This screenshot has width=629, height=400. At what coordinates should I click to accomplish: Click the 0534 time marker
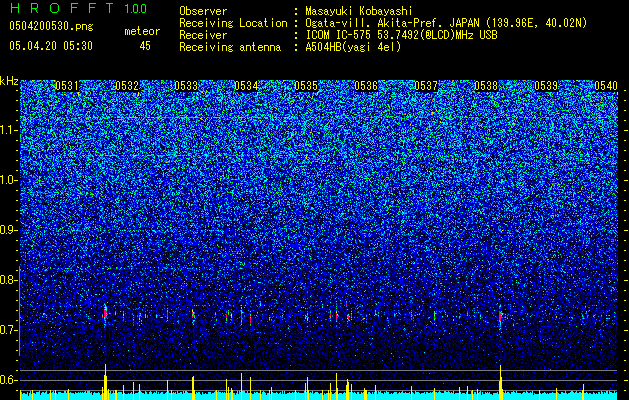pyautogui.click(x=246, y=86)
